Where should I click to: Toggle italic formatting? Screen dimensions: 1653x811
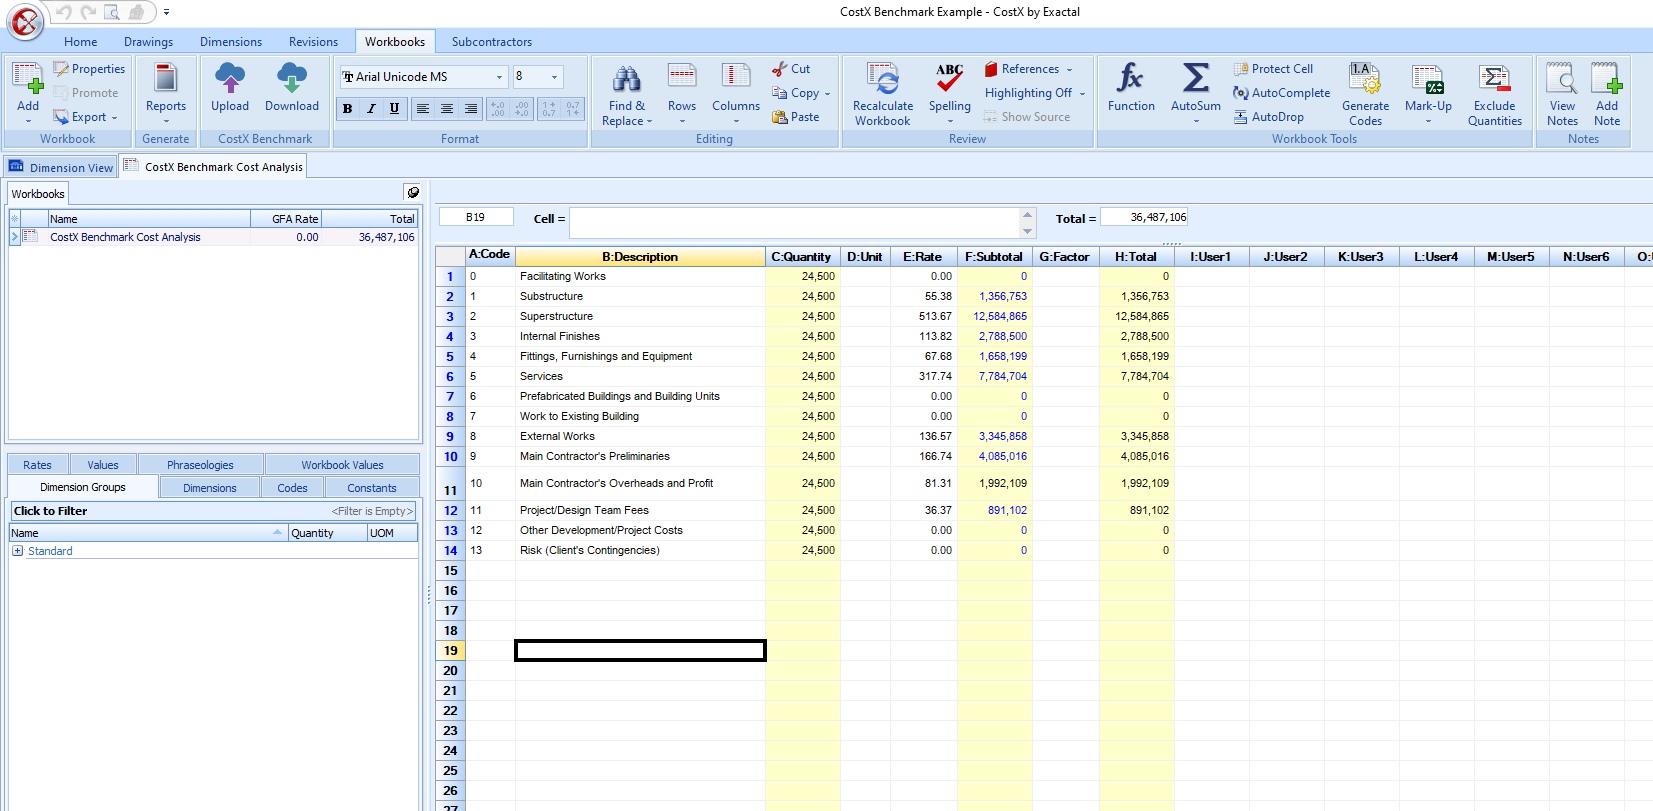click(371, 108)
